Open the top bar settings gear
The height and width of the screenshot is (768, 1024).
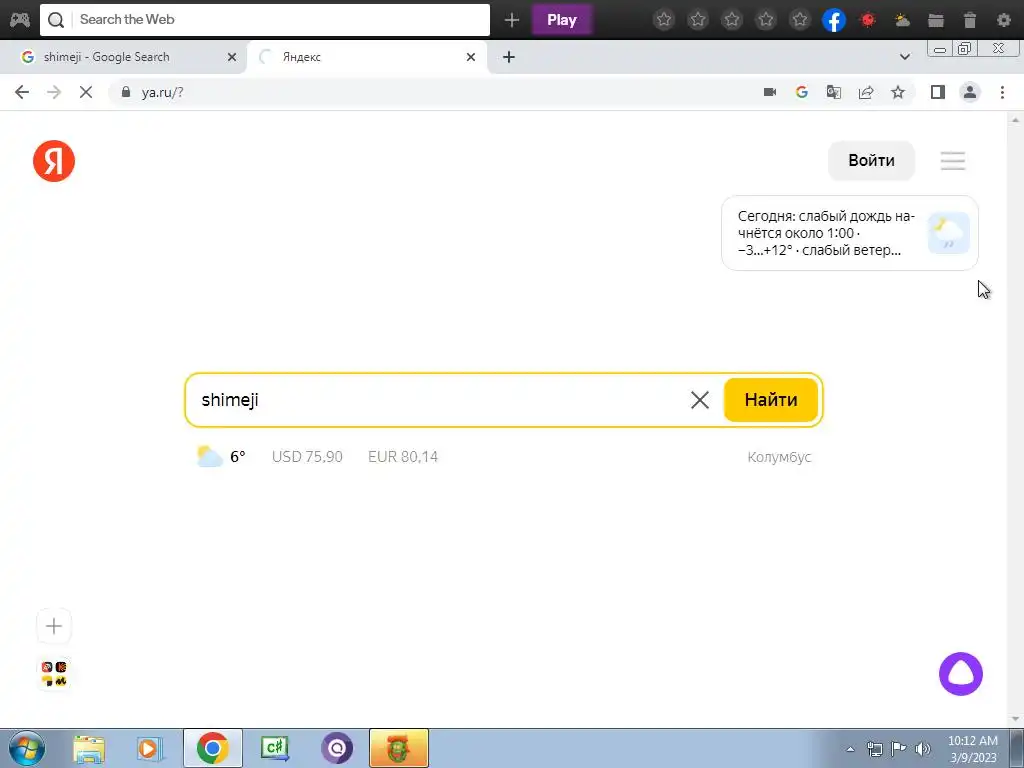(1004, 20)
